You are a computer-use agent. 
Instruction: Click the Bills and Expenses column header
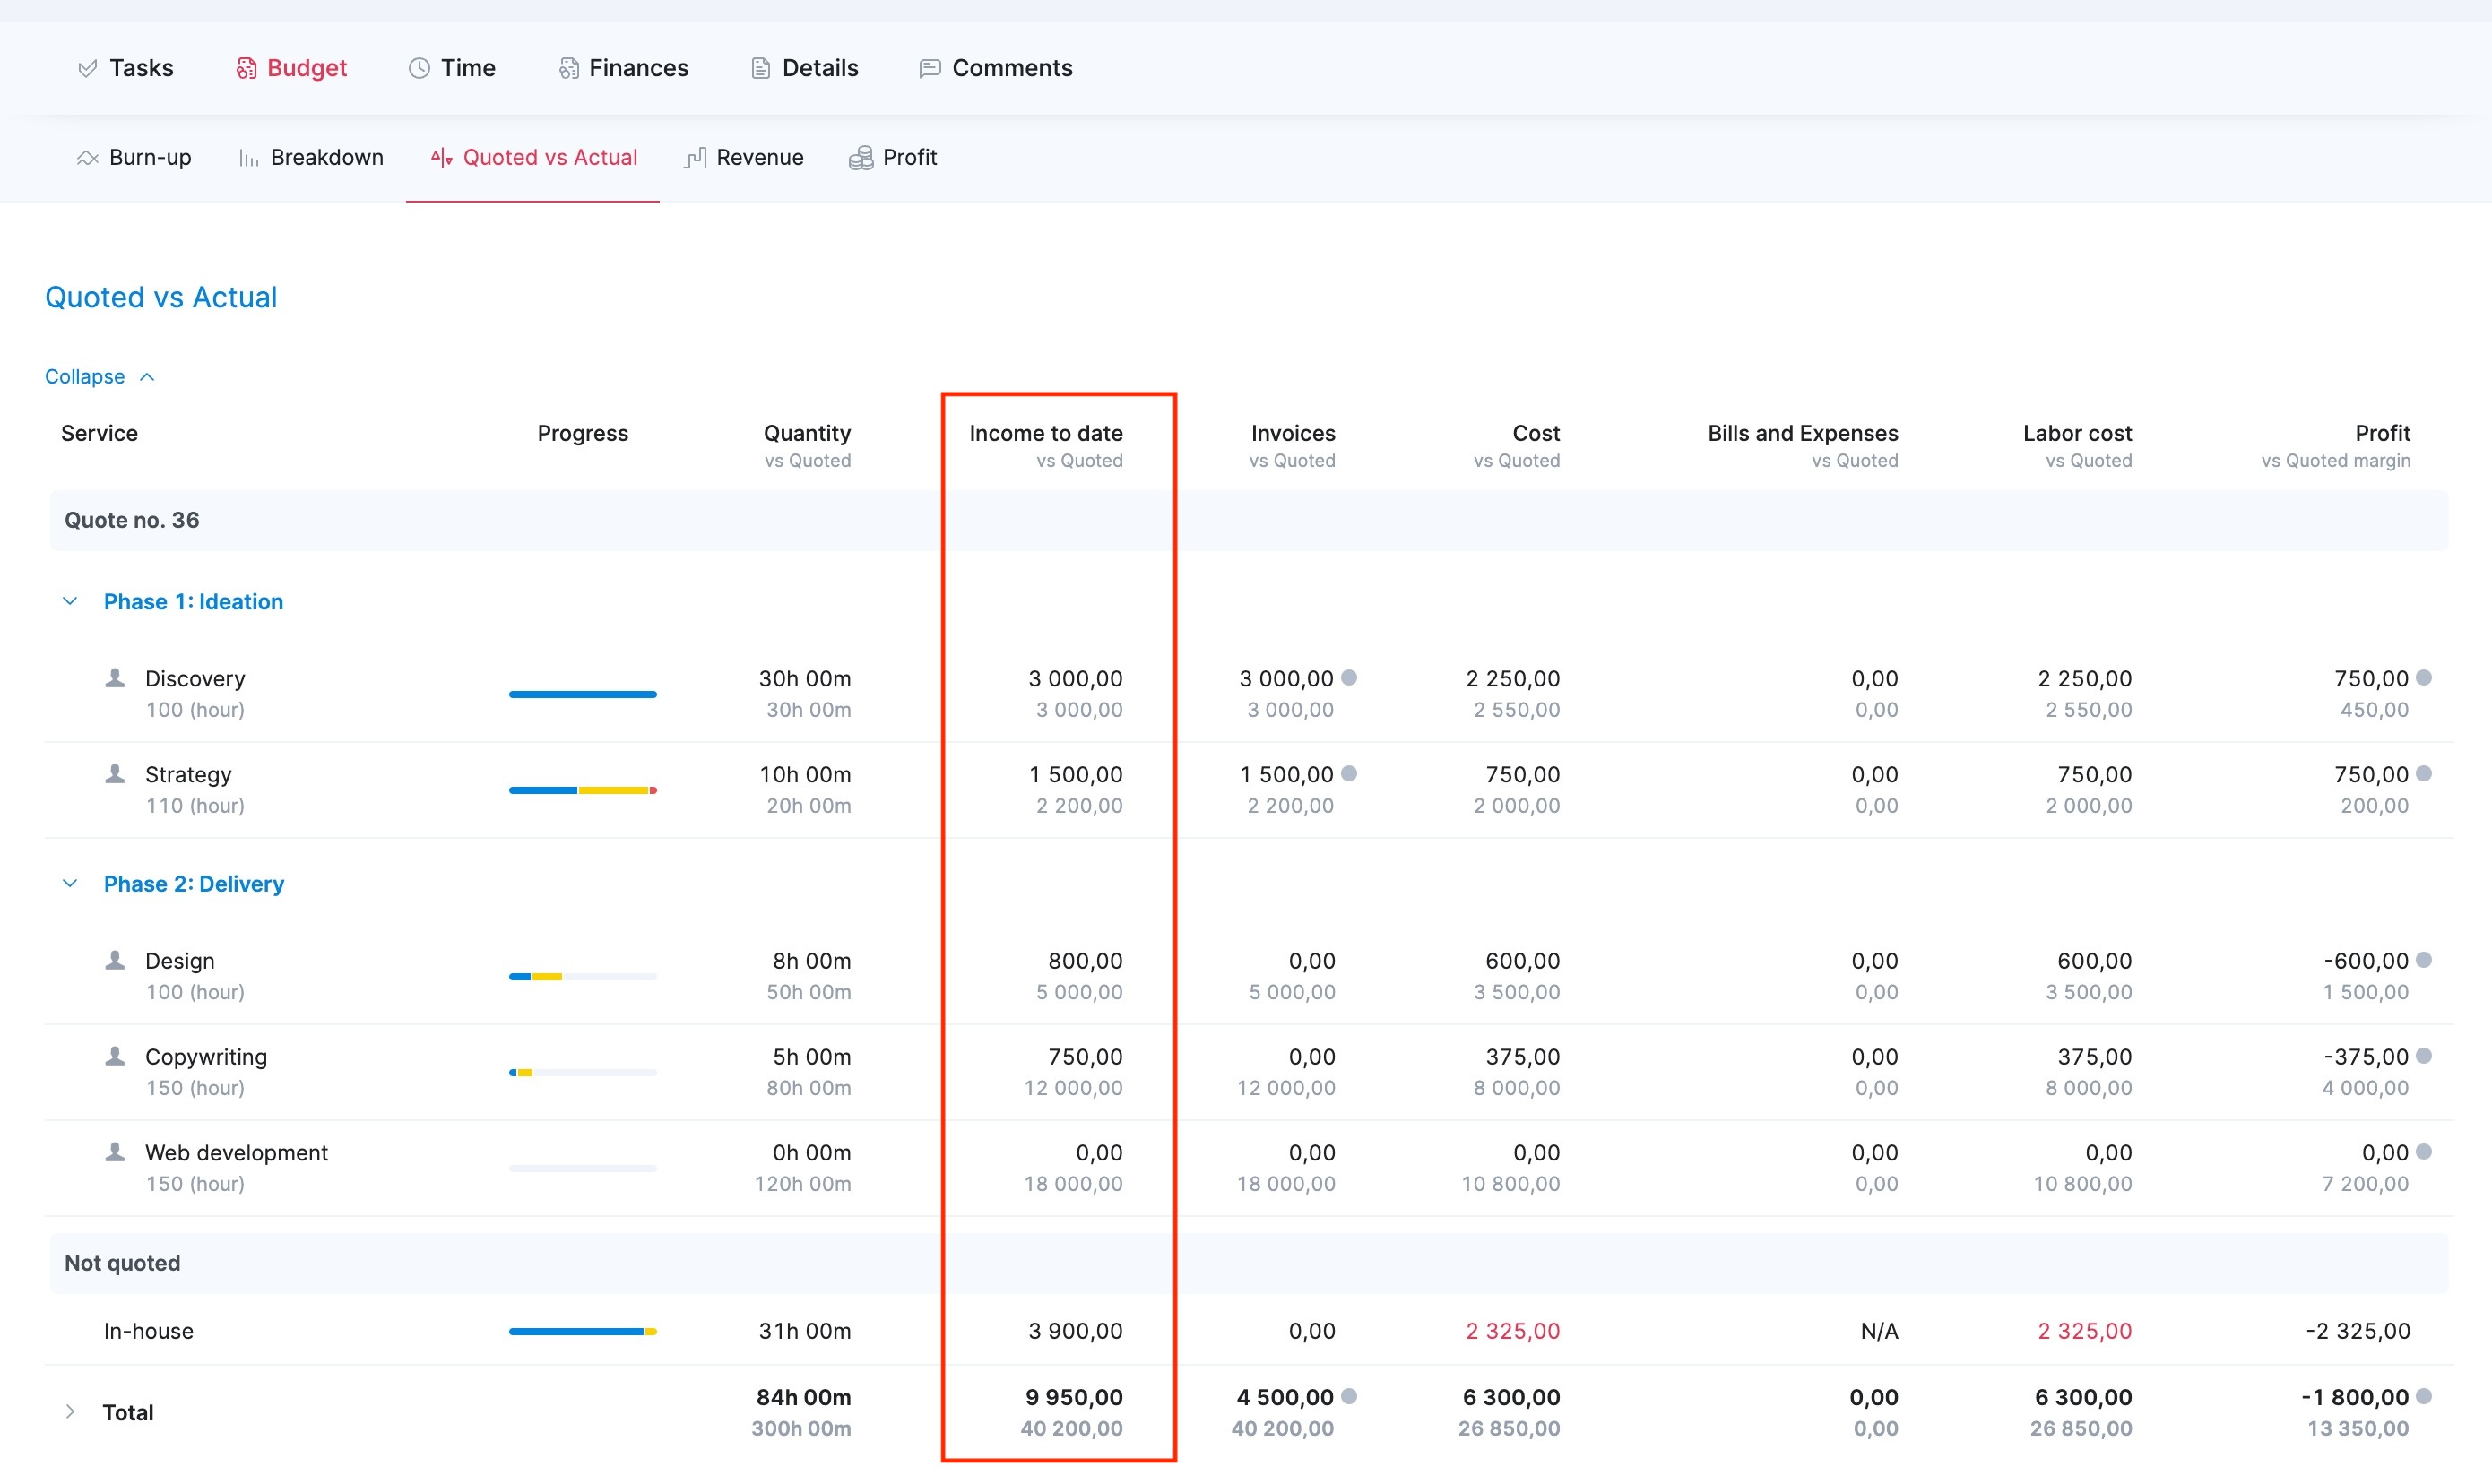1803,434
